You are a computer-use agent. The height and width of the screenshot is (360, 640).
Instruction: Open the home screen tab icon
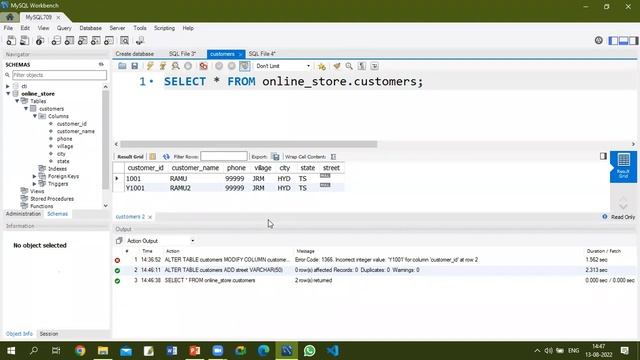[10, 17]
